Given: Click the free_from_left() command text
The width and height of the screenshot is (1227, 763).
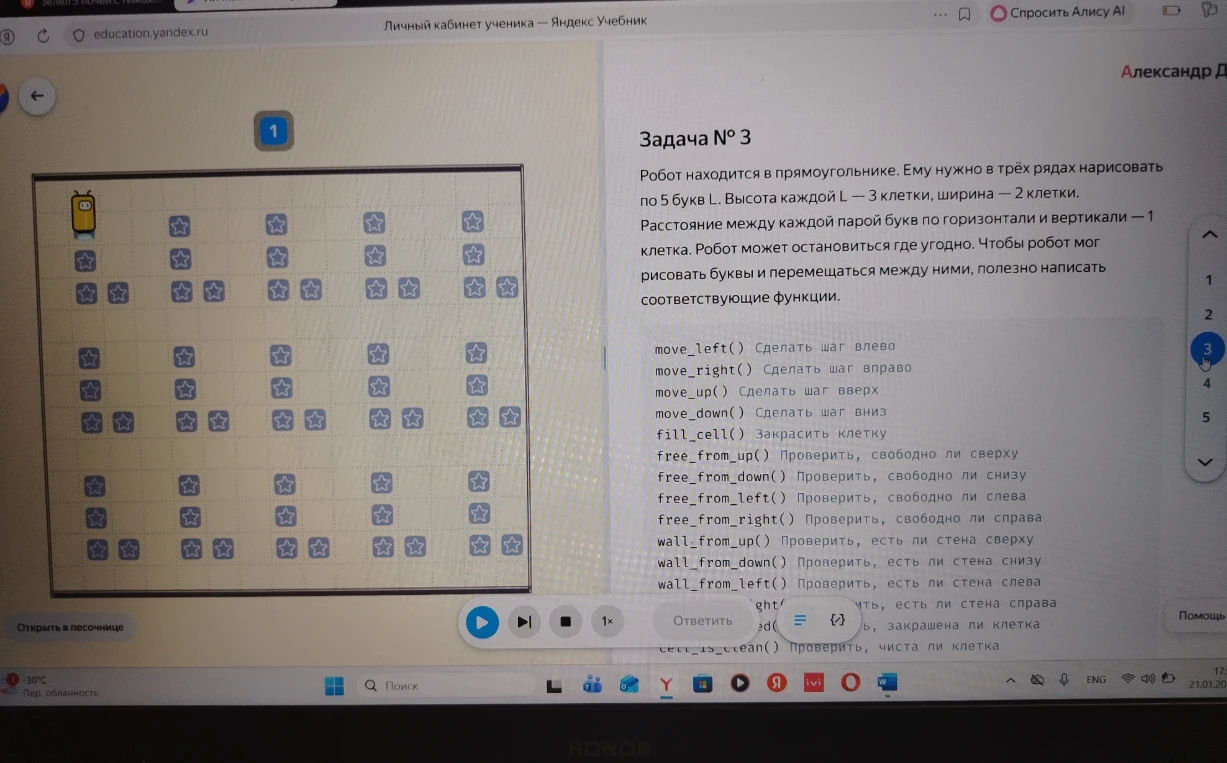Looking at the screenshot, I should 722,498.
